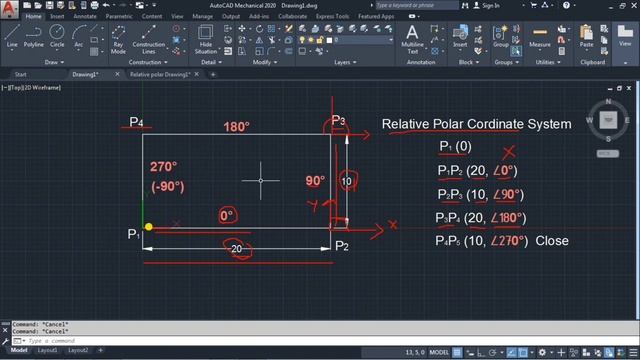
Task: Click the Undo arrow in quick access toolbar
Action: pos(106,5)
